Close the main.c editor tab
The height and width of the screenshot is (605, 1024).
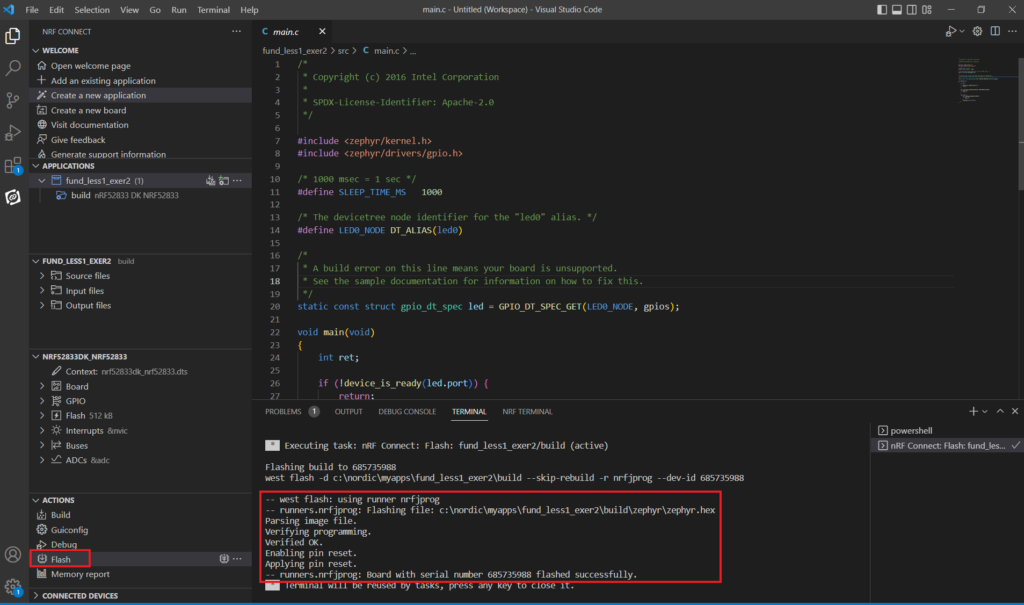click(x=322, y=31)
